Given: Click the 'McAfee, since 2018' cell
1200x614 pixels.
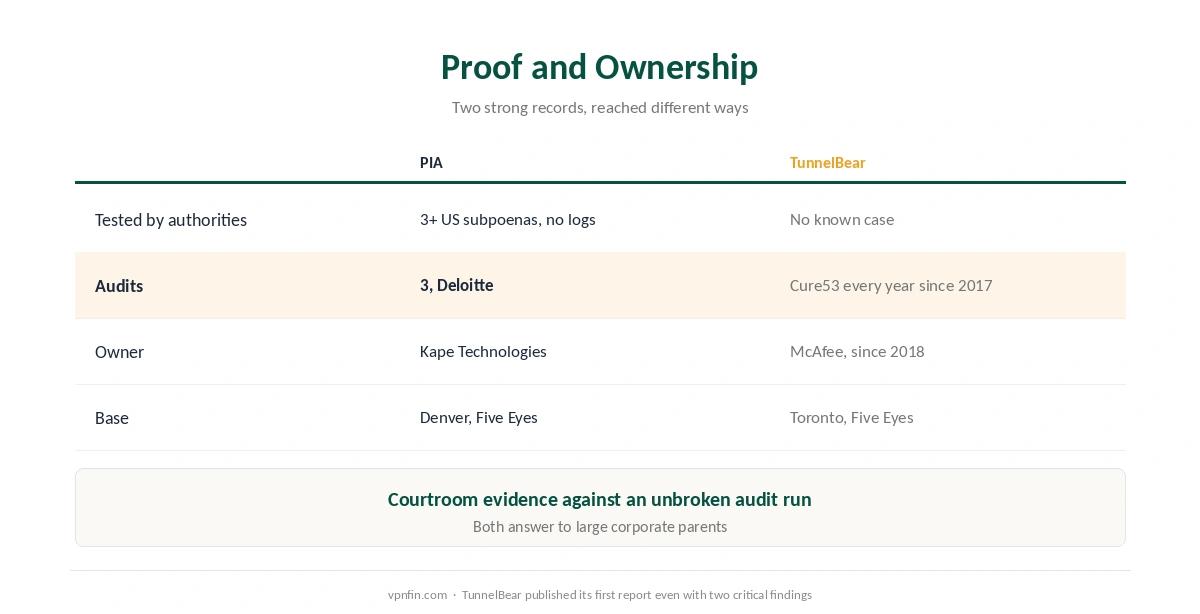Looking at the screenshot, I should (857, 352).
